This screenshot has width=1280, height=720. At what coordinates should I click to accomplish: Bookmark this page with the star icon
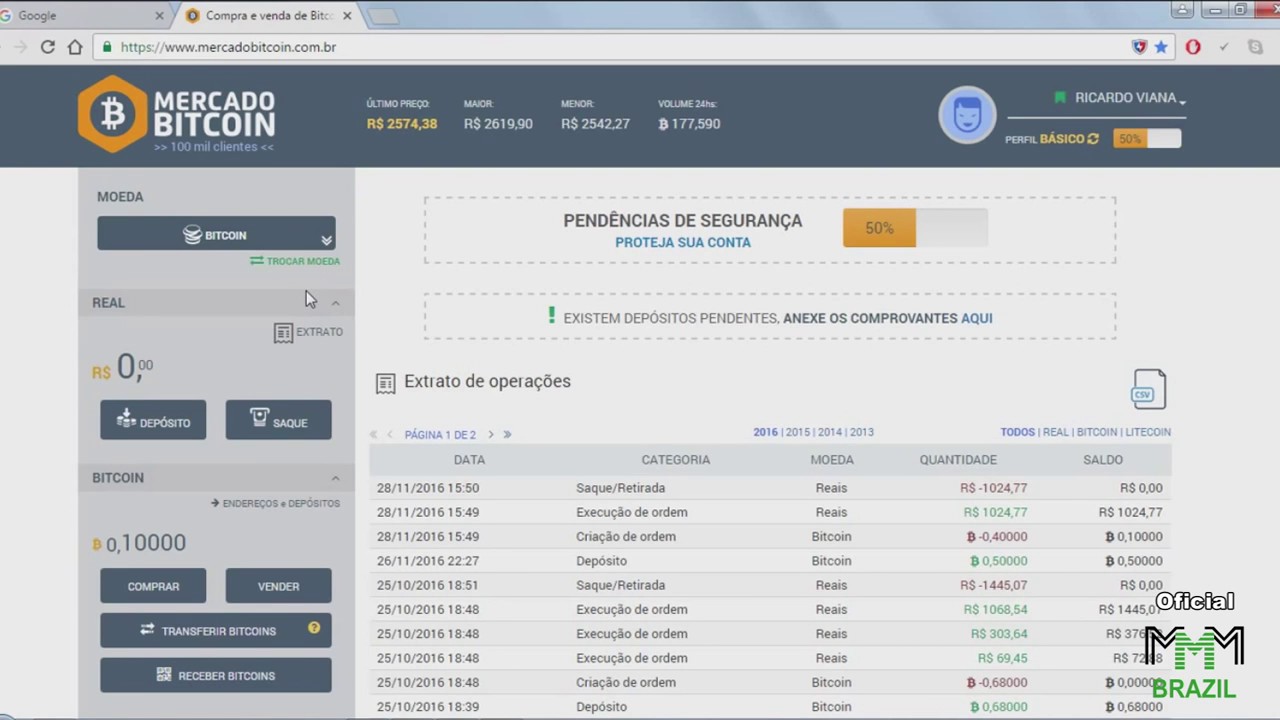tap(1161, 47)
